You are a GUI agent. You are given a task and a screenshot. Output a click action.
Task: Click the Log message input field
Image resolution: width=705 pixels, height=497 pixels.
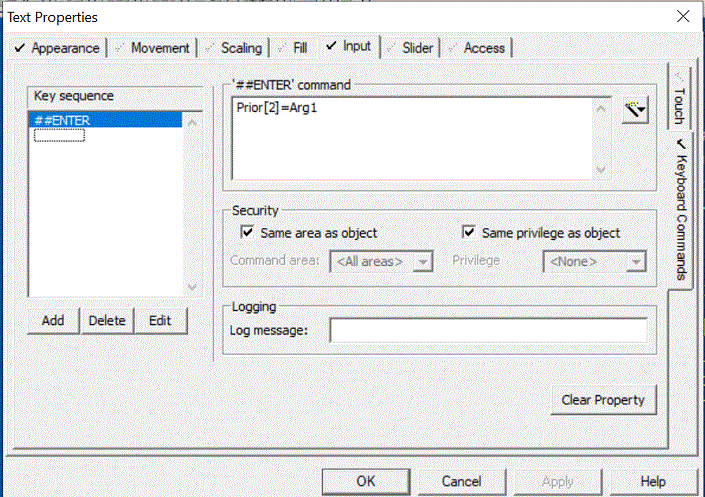[x=488, y=331]
